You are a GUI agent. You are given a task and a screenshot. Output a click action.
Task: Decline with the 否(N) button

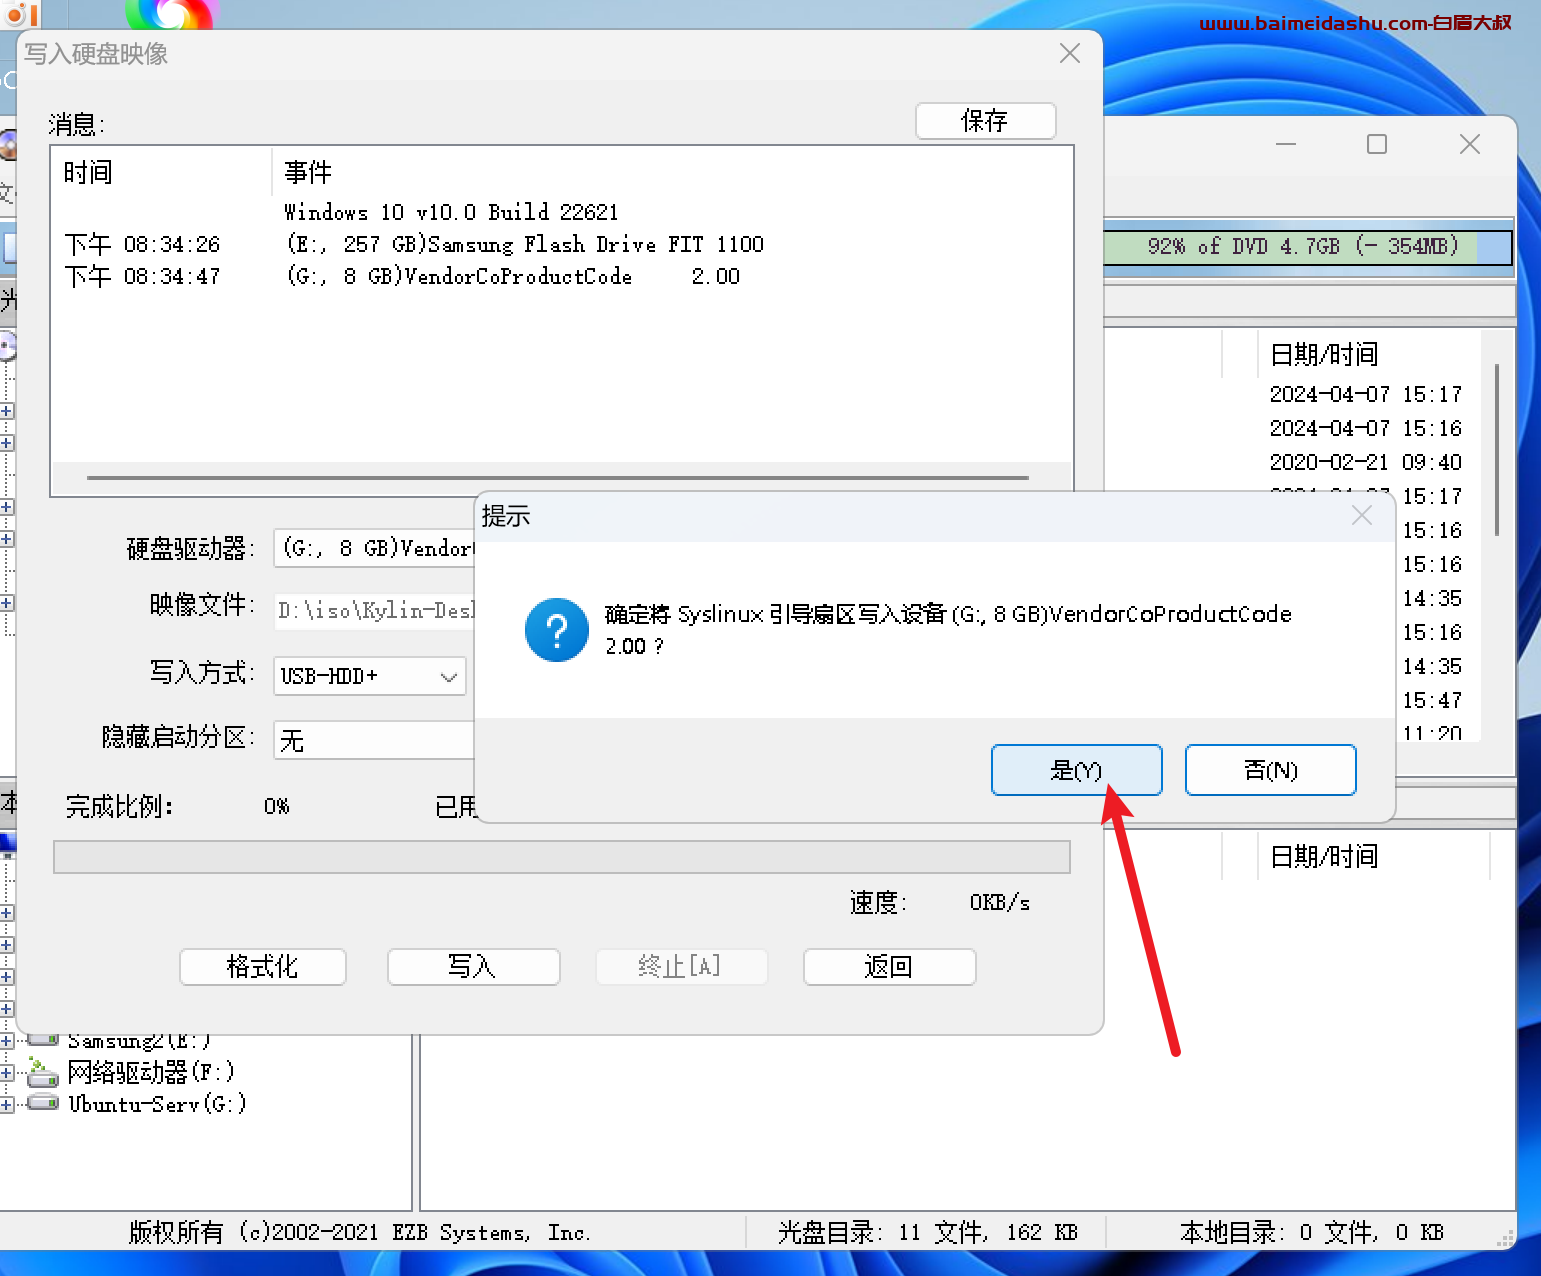[x=1270, y=770]
